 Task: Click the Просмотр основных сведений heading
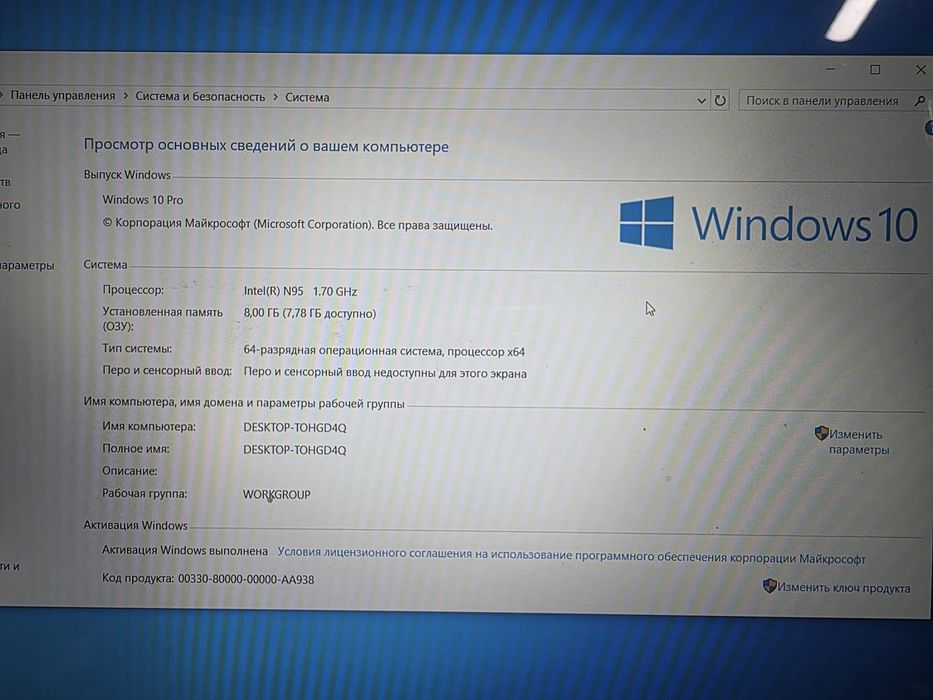[266, 145]
